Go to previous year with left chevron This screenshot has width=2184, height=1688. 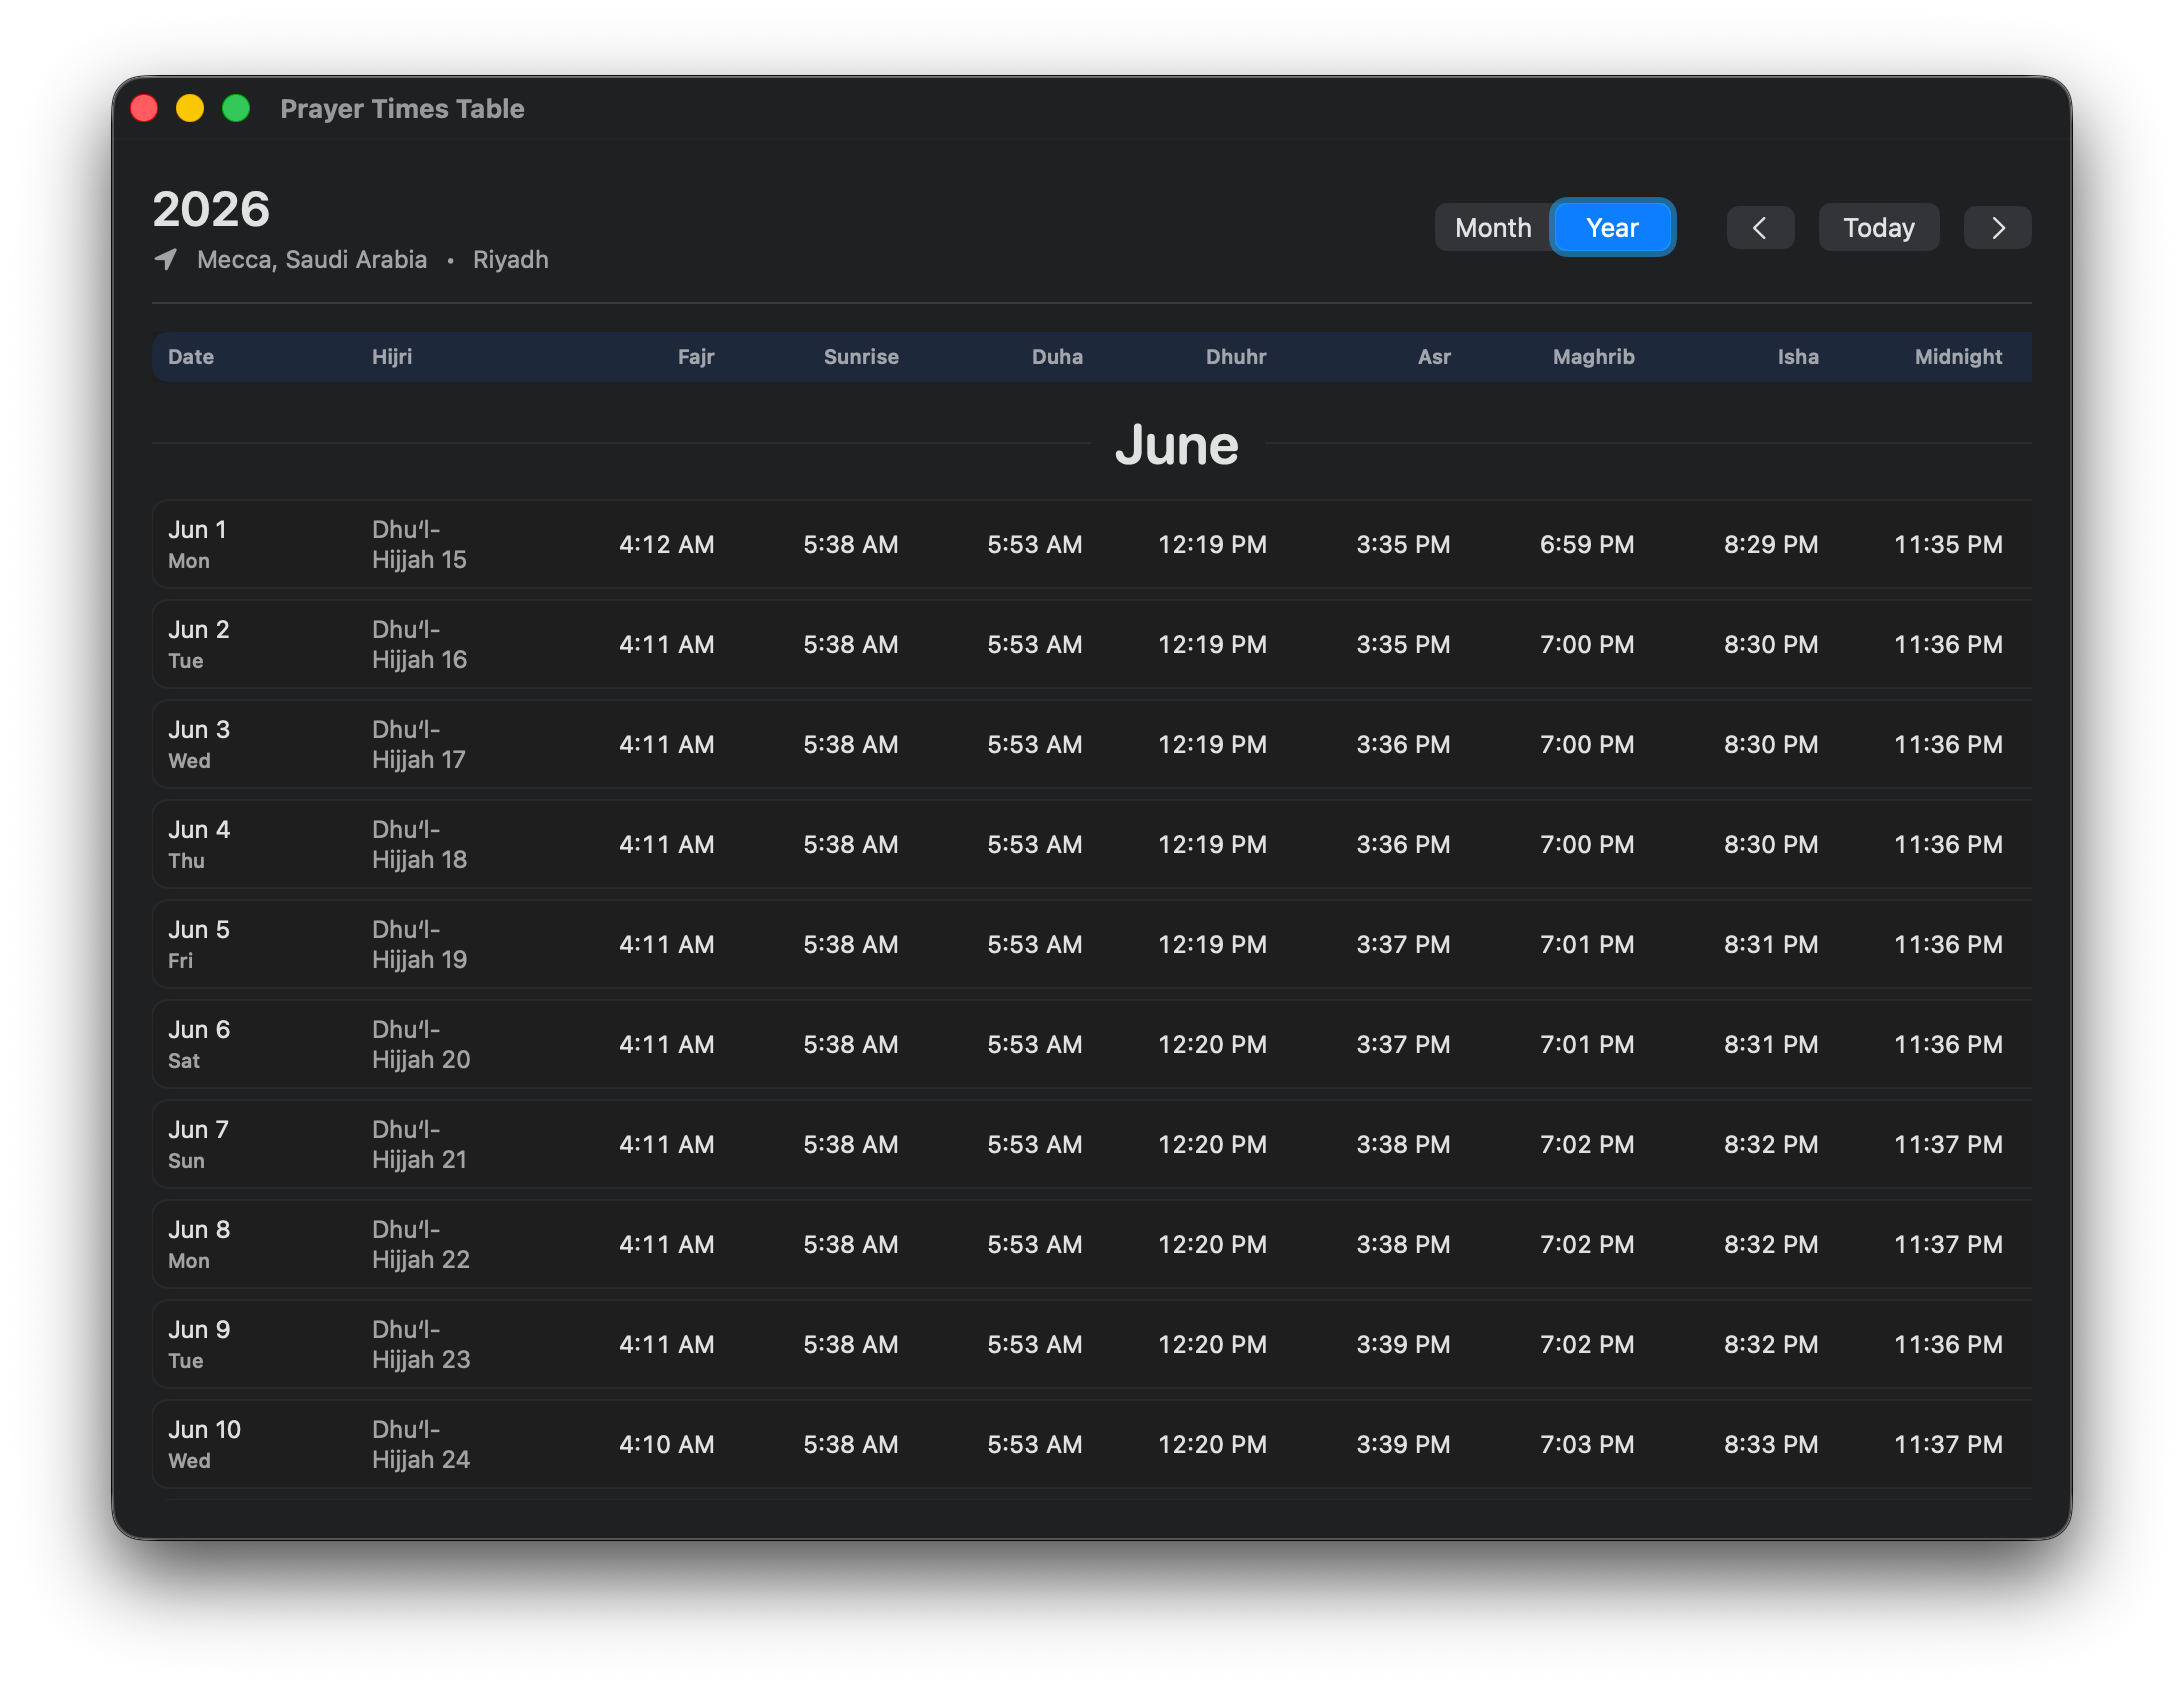(1759, 228)
